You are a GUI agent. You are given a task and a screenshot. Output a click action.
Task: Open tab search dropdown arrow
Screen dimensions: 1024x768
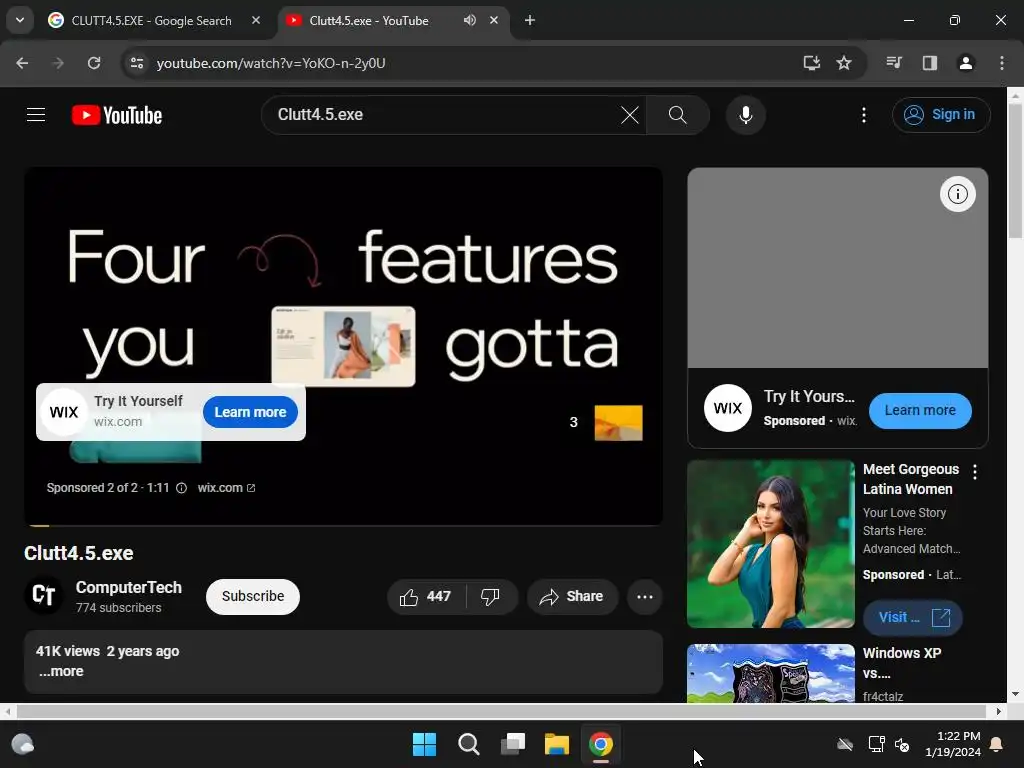pos(20,20)
